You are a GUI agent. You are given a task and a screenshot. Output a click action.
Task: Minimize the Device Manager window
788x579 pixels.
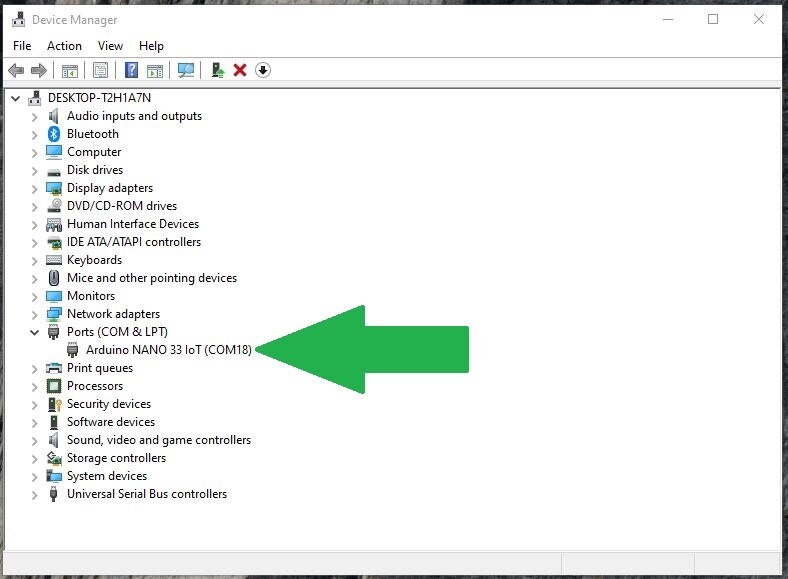[667, 20]
